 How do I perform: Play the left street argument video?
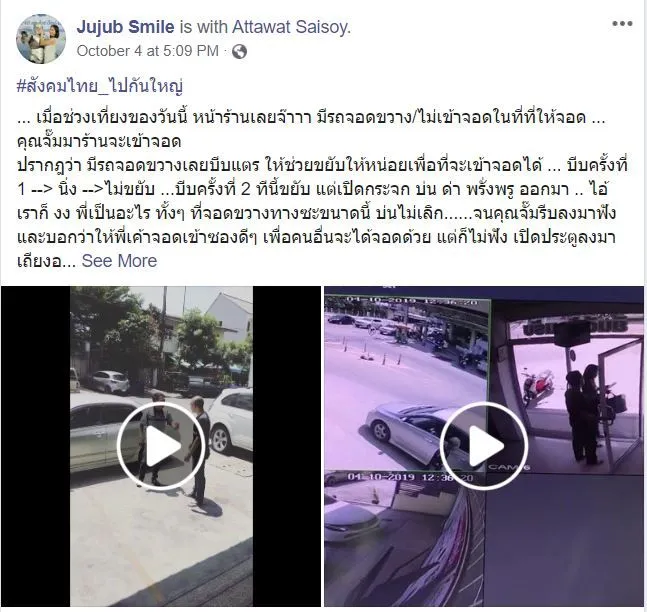[161, 446]
